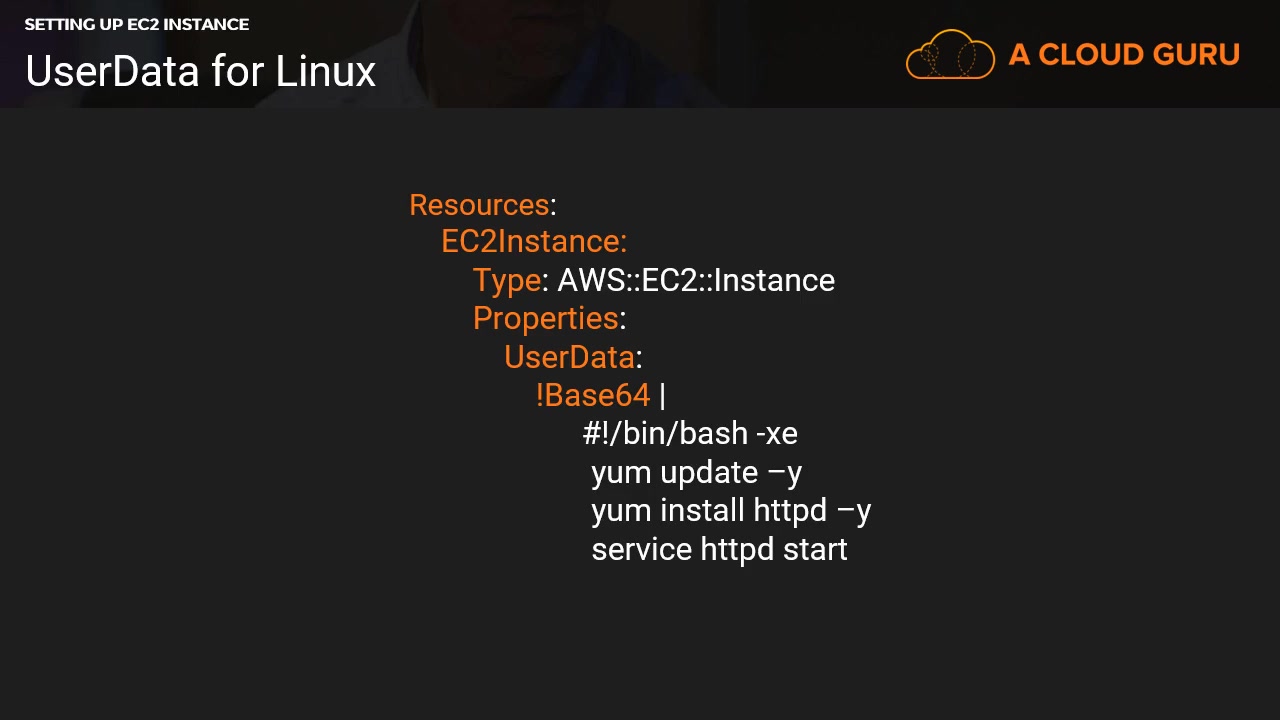Click the SETTING UP EC2 INSTANCE section header

(137, 24)
